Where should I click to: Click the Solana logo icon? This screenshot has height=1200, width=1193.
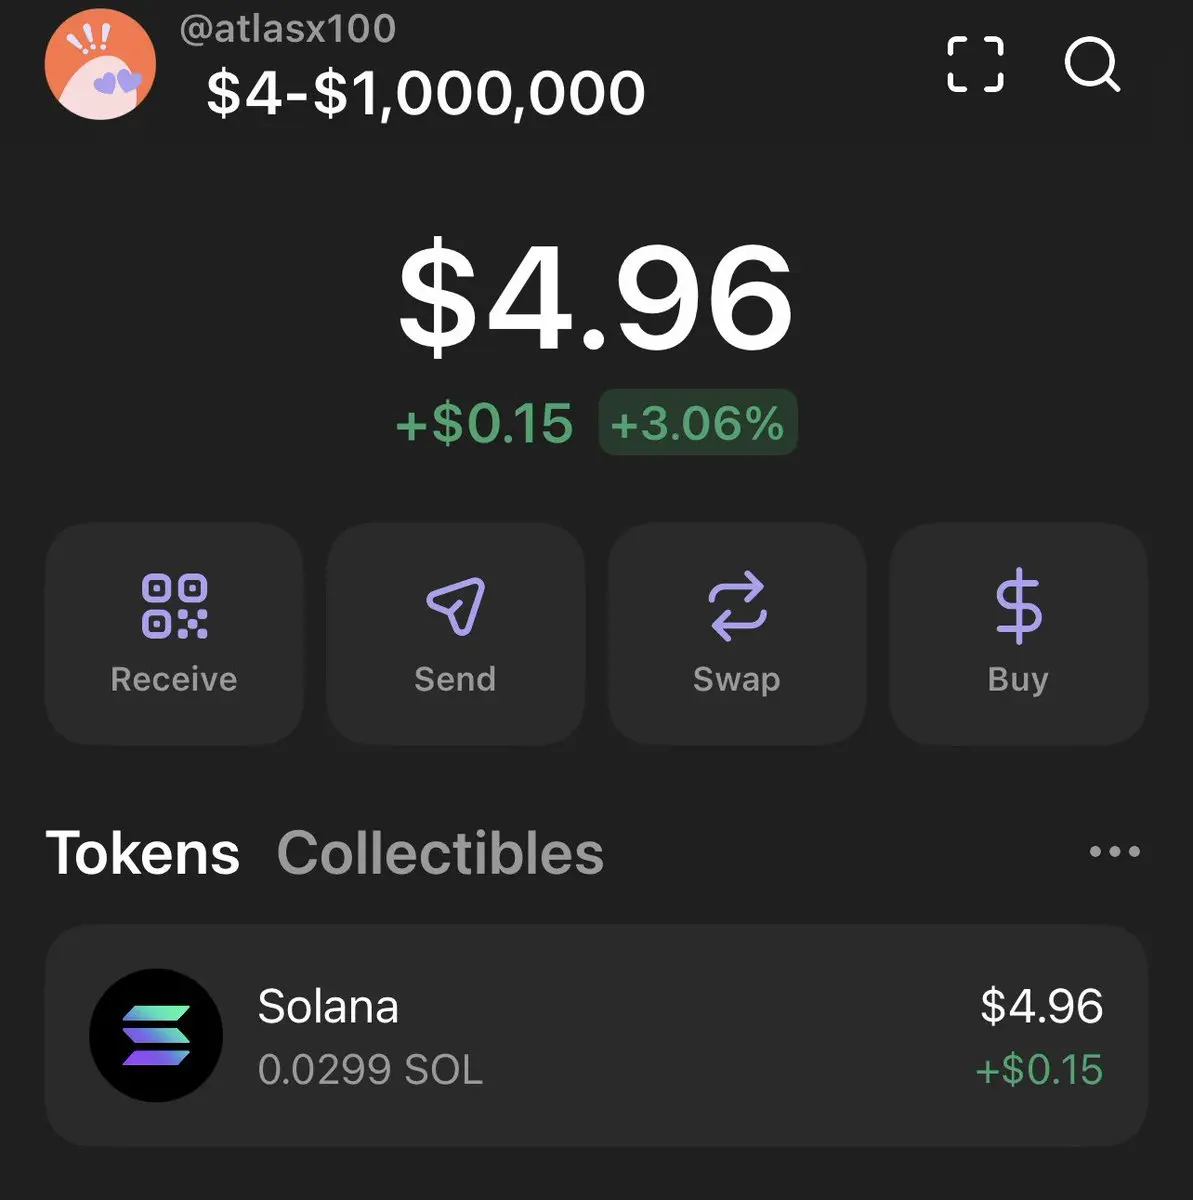click(x=156, y=1036)
